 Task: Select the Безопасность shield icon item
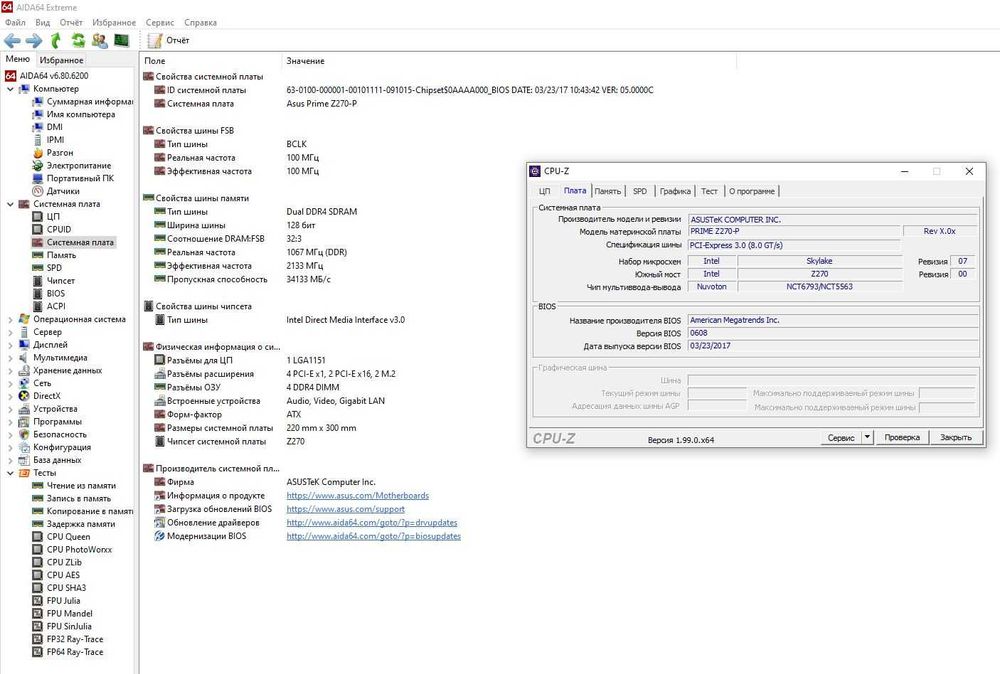[x=24, y=434]
